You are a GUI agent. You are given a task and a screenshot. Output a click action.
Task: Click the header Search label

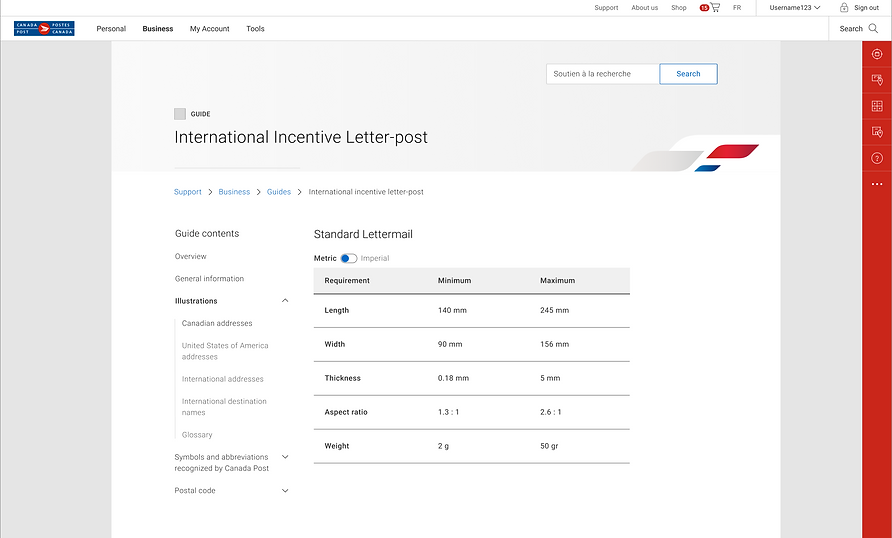coord(851,28)
